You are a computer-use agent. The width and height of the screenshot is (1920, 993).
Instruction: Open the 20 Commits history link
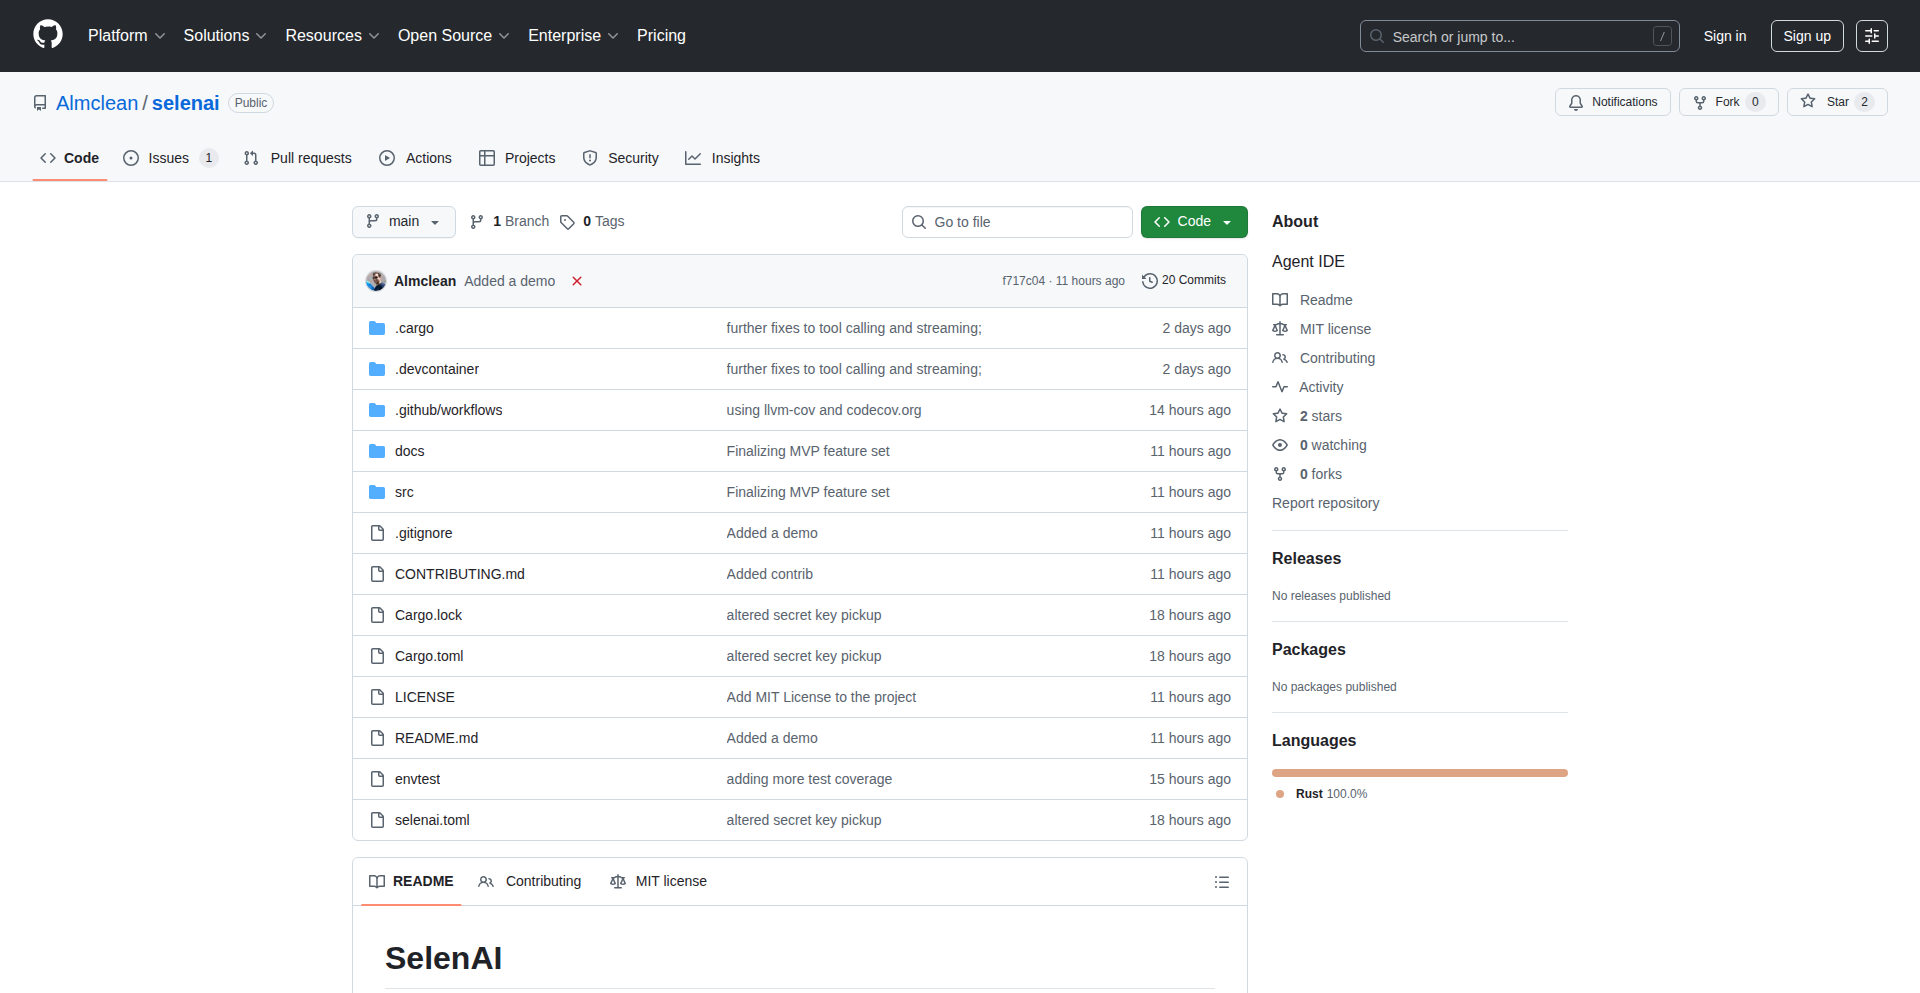pos(1184,281)
